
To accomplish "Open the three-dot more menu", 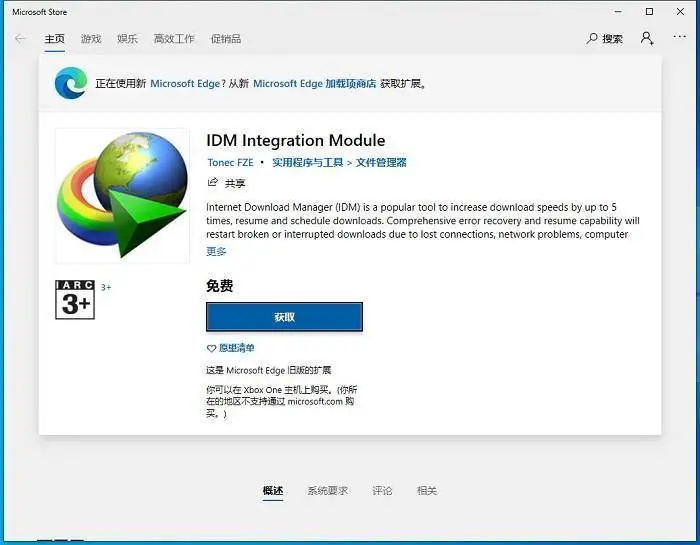I will 679,37.
